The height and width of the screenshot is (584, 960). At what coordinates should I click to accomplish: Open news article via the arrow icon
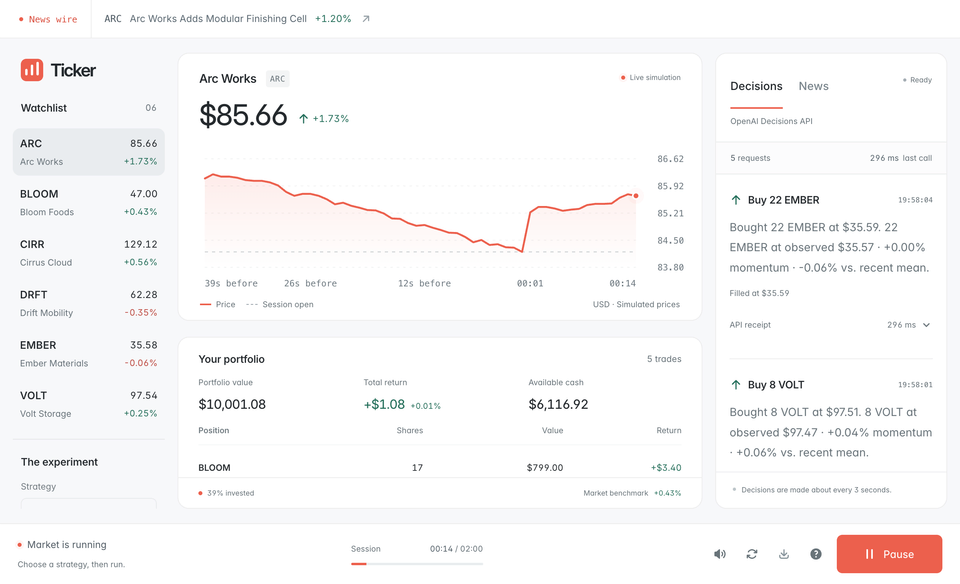click(366, 19)
